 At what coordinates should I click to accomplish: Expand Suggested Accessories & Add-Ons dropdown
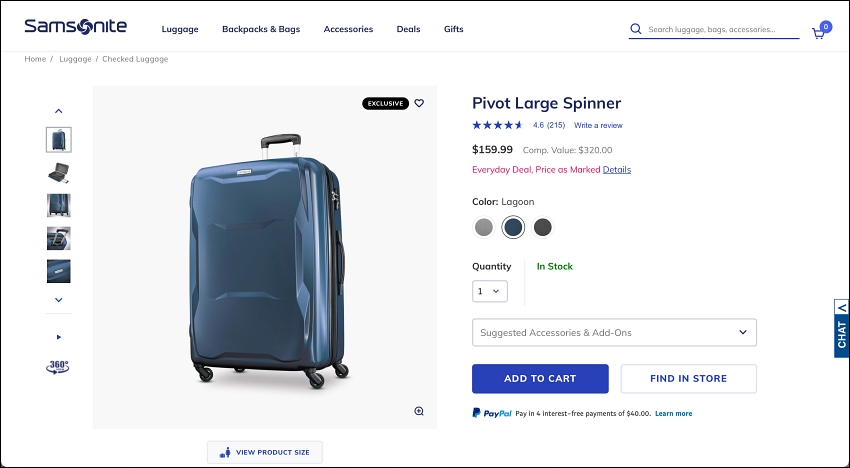[614, 332]
